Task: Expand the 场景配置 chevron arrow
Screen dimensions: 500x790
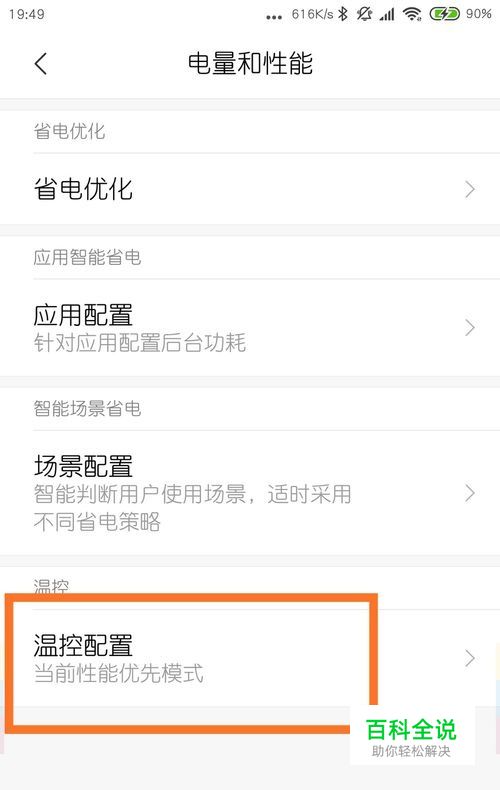Action: tap(470, 493)
